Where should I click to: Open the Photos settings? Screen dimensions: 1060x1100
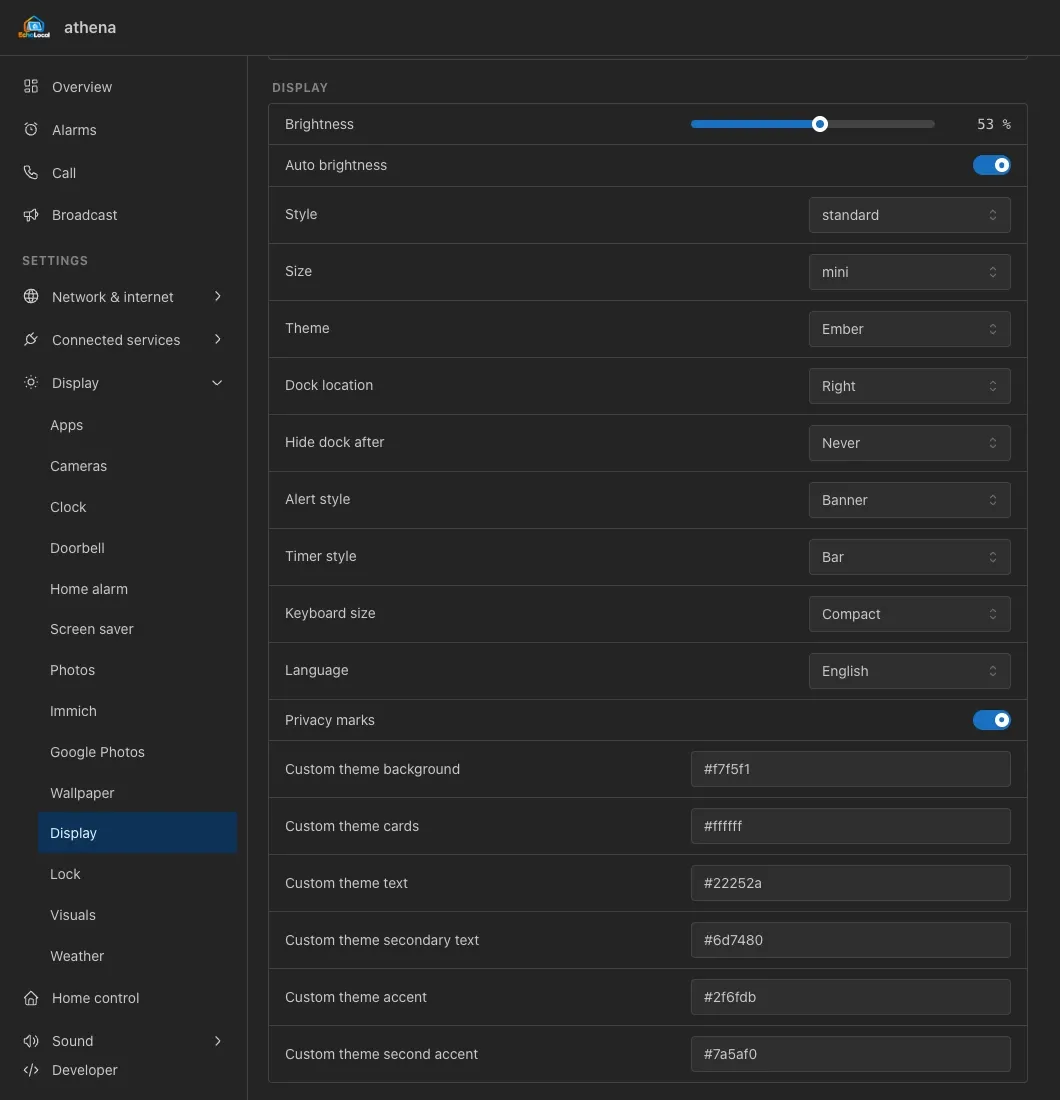72,670
